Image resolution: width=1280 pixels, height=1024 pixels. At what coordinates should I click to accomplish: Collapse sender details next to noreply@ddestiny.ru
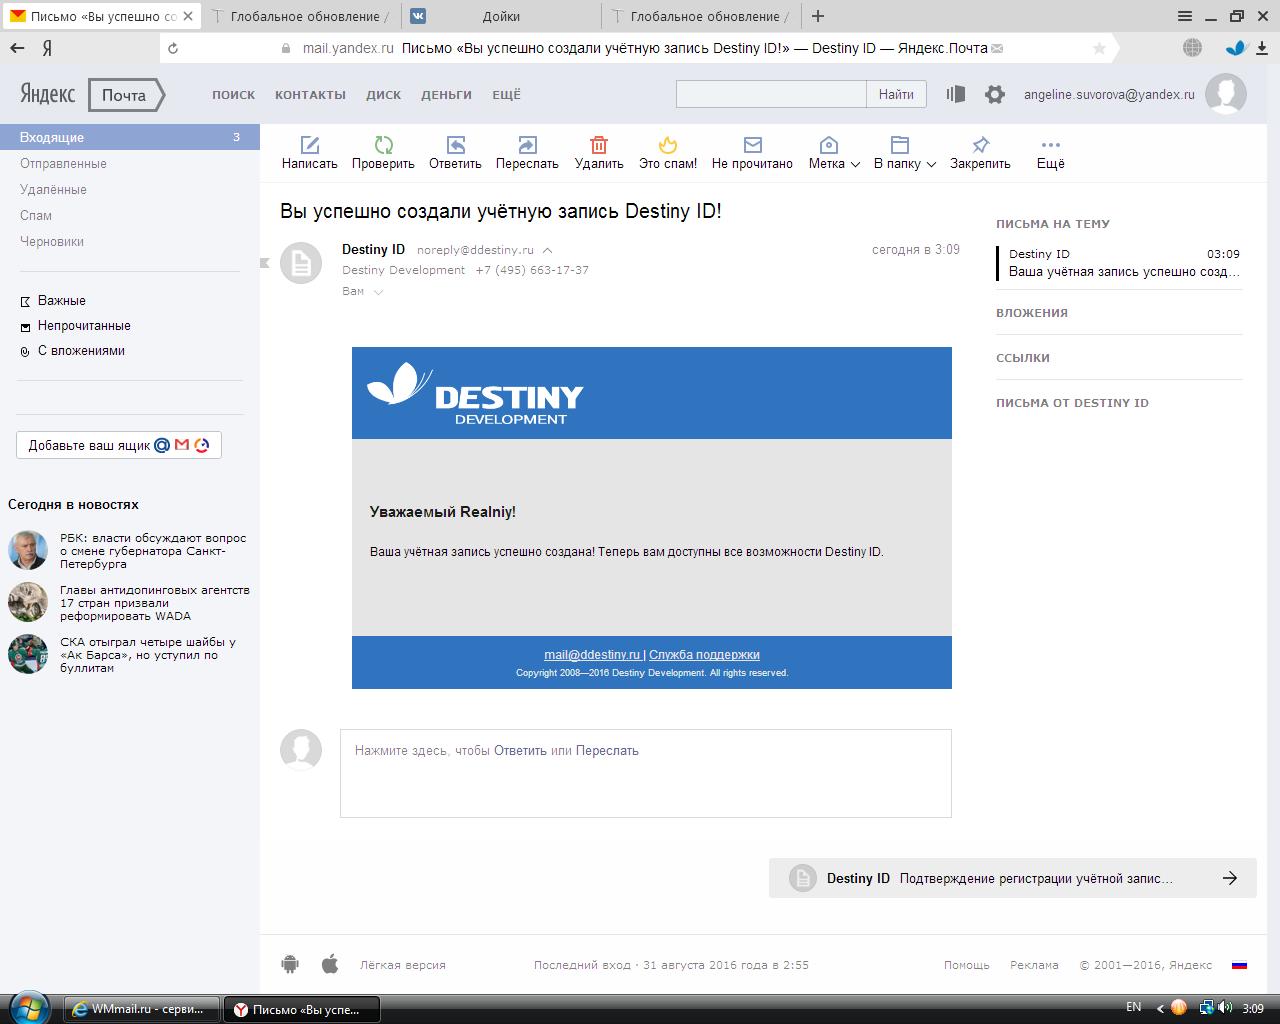(547, 251)
